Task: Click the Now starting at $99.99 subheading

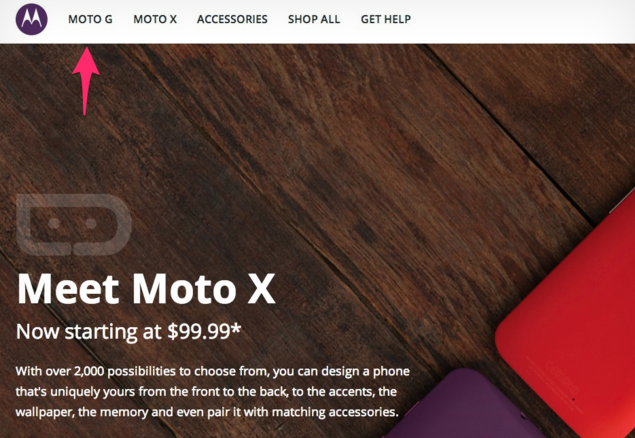Action: coord(128,332)
